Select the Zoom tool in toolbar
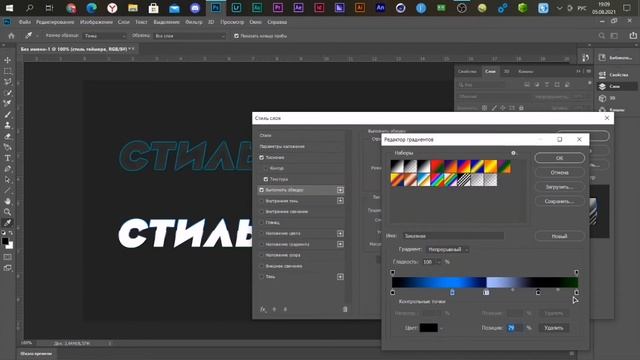Screen dimensions: 640x360 pos(7,212)
